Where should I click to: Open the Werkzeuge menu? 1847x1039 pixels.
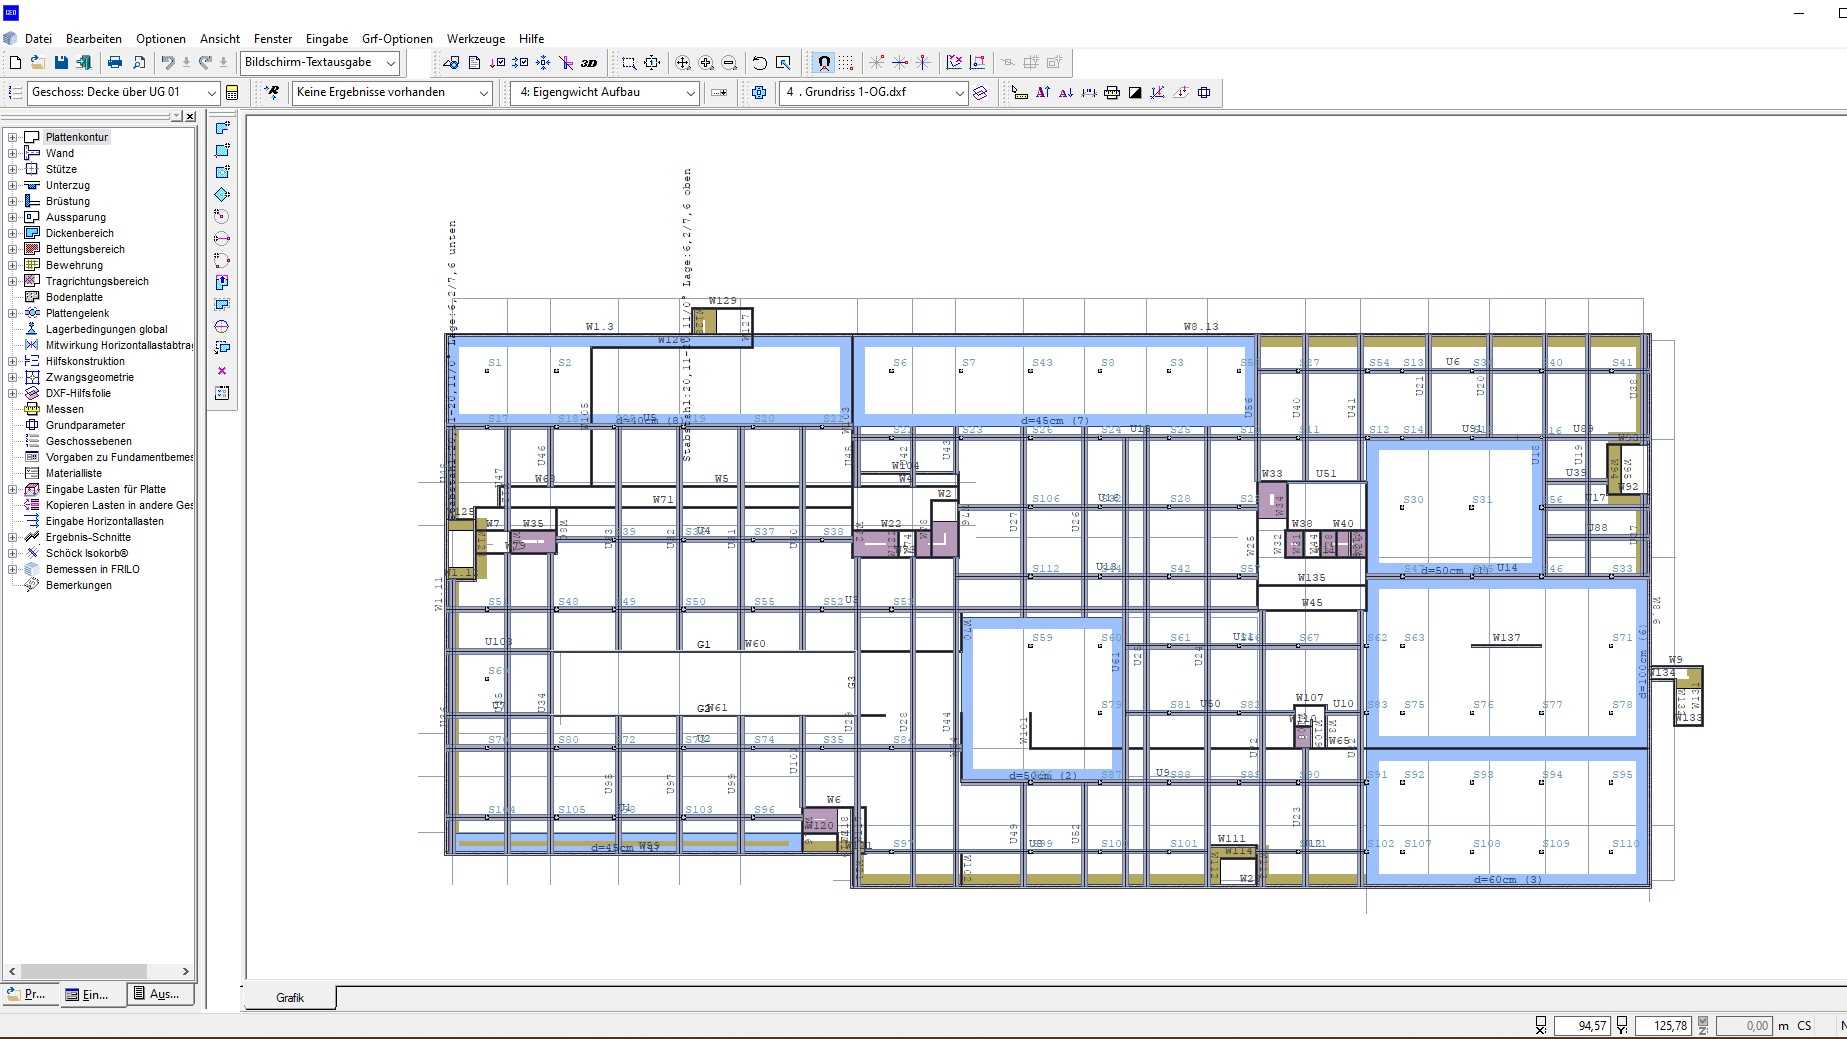pos(475,39)
